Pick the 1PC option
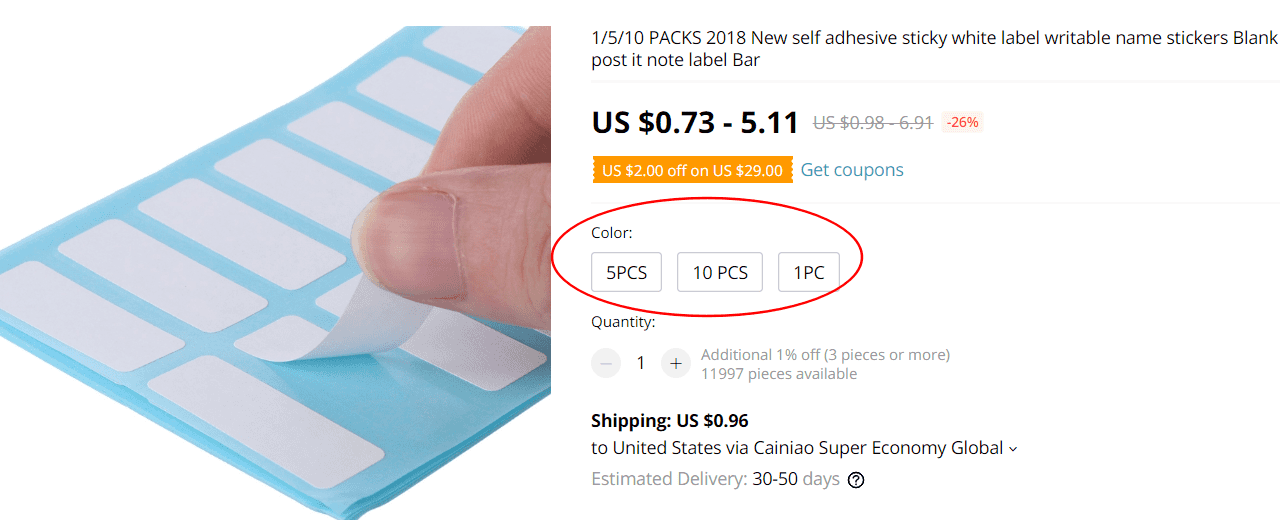The width and height of the screenshot is (1285, 520). (808, 272)
